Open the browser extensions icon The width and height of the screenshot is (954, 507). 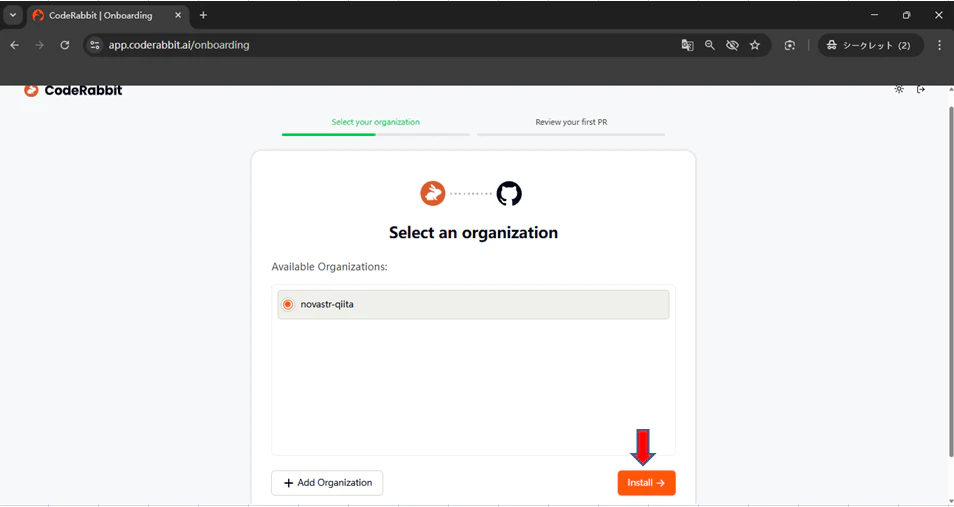click(x=790, y=45)
